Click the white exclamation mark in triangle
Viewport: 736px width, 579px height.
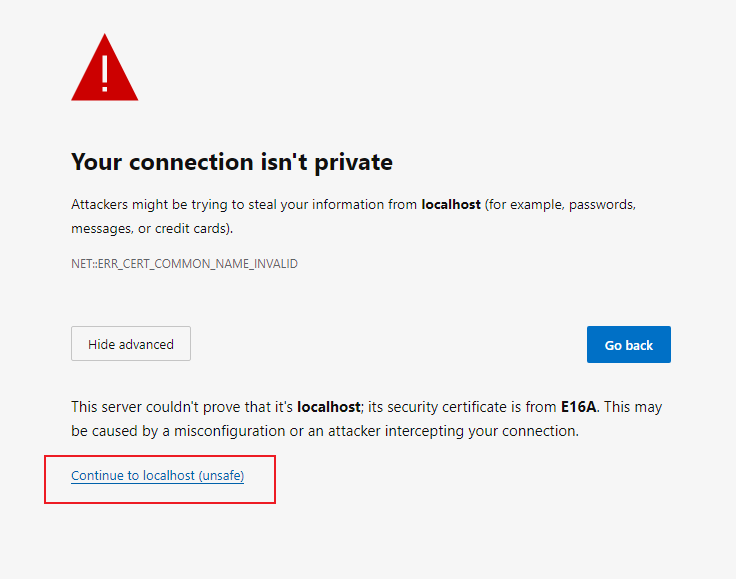coord(104,72)
